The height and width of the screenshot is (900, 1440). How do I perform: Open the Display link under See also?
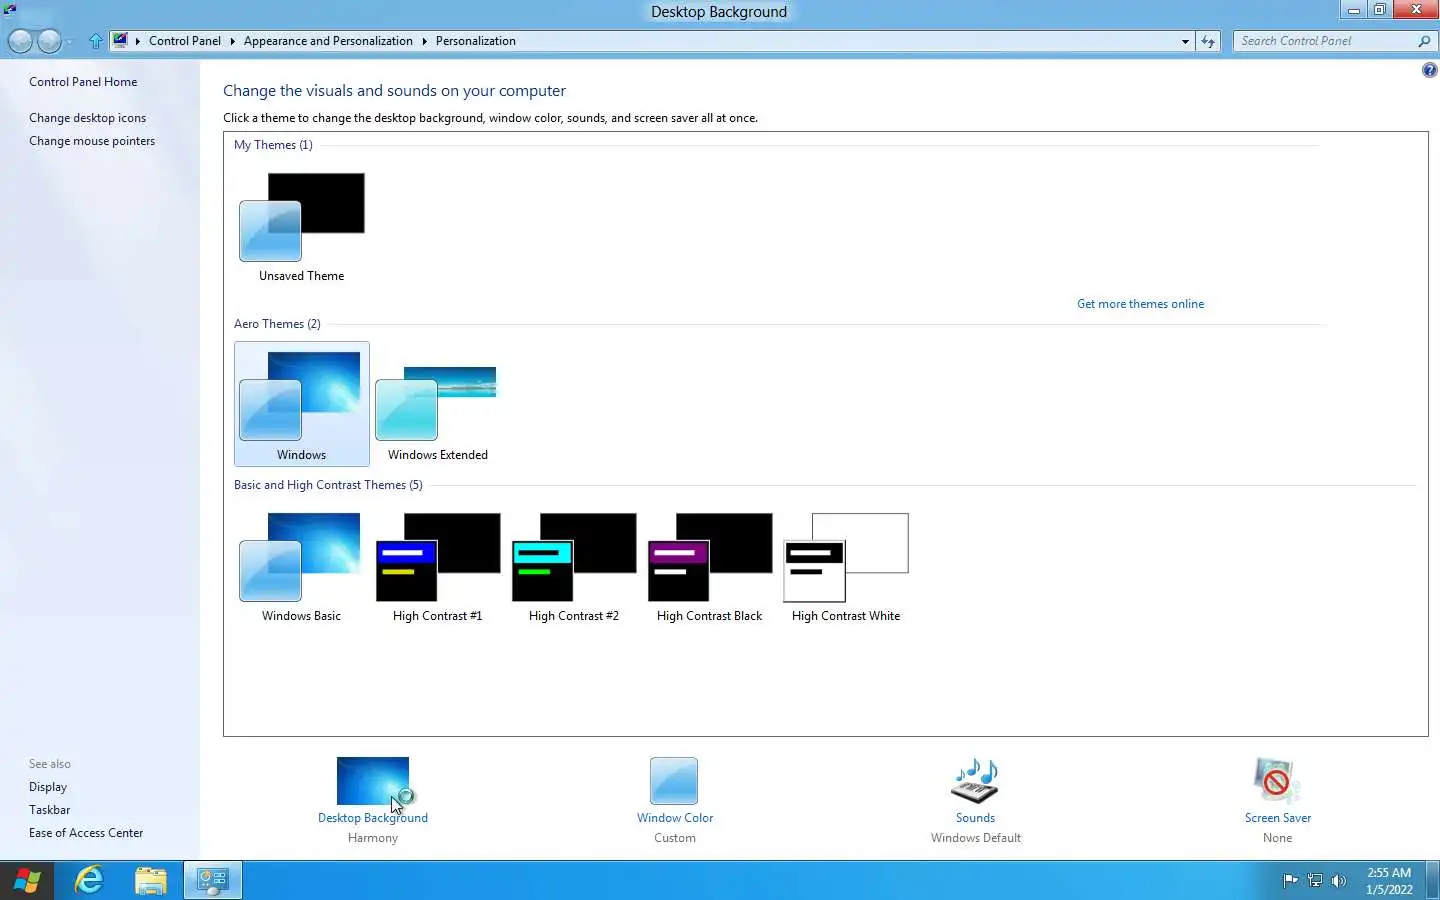tap(48, 787)
